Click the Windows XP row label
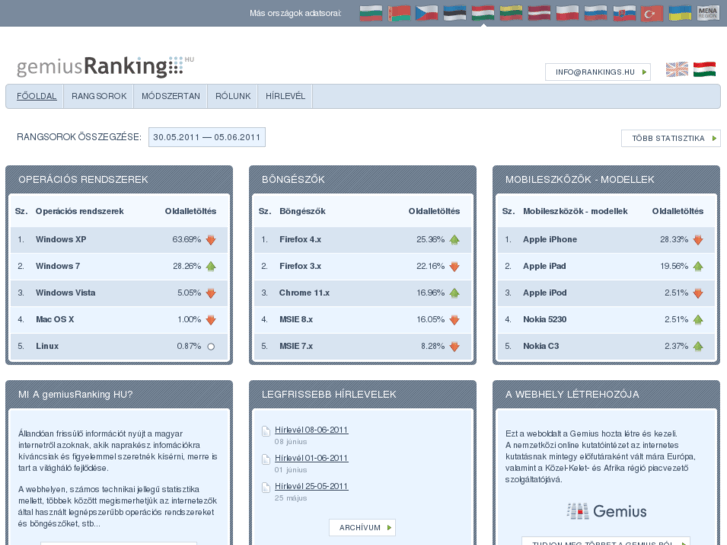727x545 pixels. coord(61,239)
